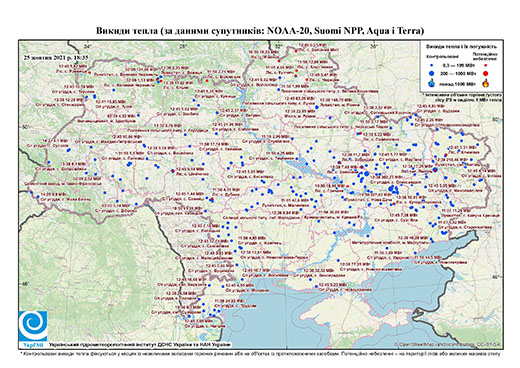
Task: Click the small red dot legend symbol
Action: (x=486, y=65)
